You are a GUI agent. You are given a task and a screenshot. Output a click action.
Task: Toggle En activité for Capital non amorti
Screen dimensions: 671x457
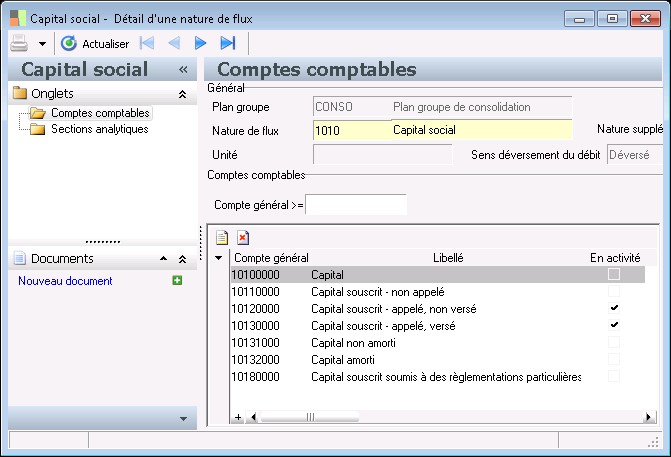614,342
